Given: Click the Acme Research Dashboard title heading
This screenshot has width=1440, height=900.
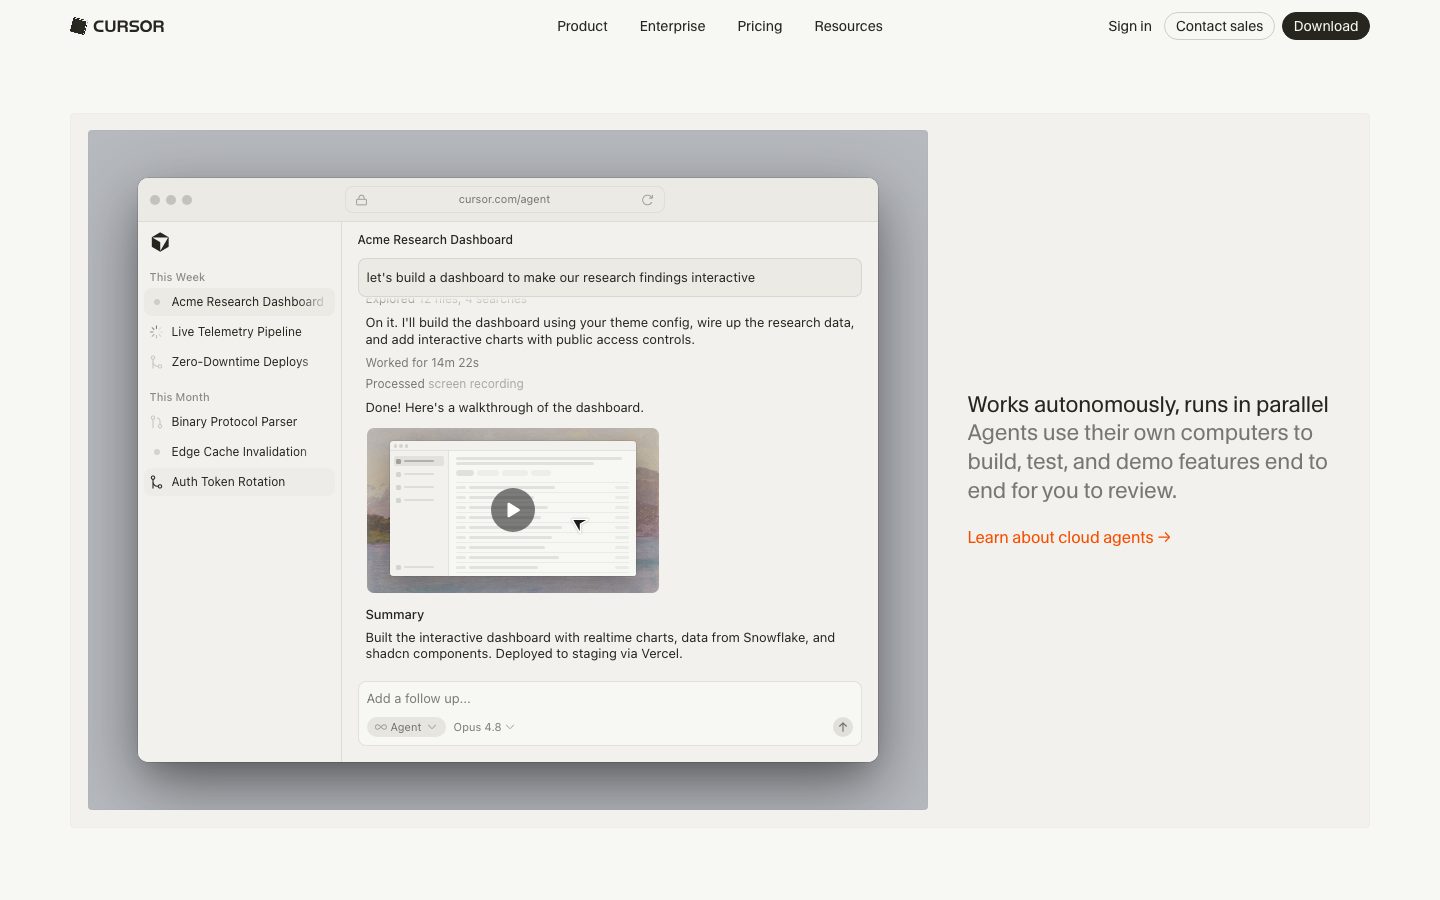Looking at the screenshot, I should 435,240.
